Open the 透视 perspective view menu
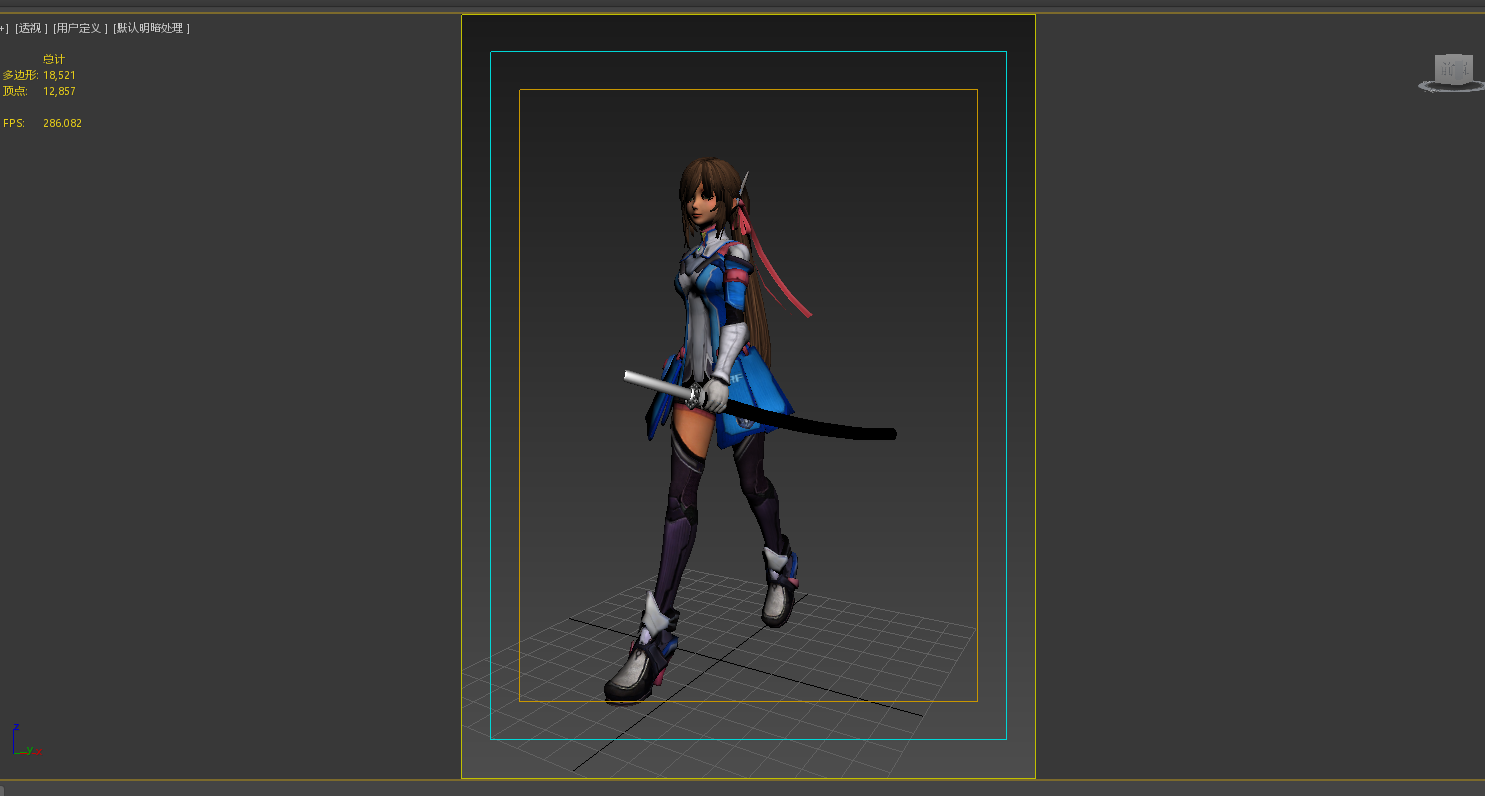The image size is (1485, 796). coord(31,28)
